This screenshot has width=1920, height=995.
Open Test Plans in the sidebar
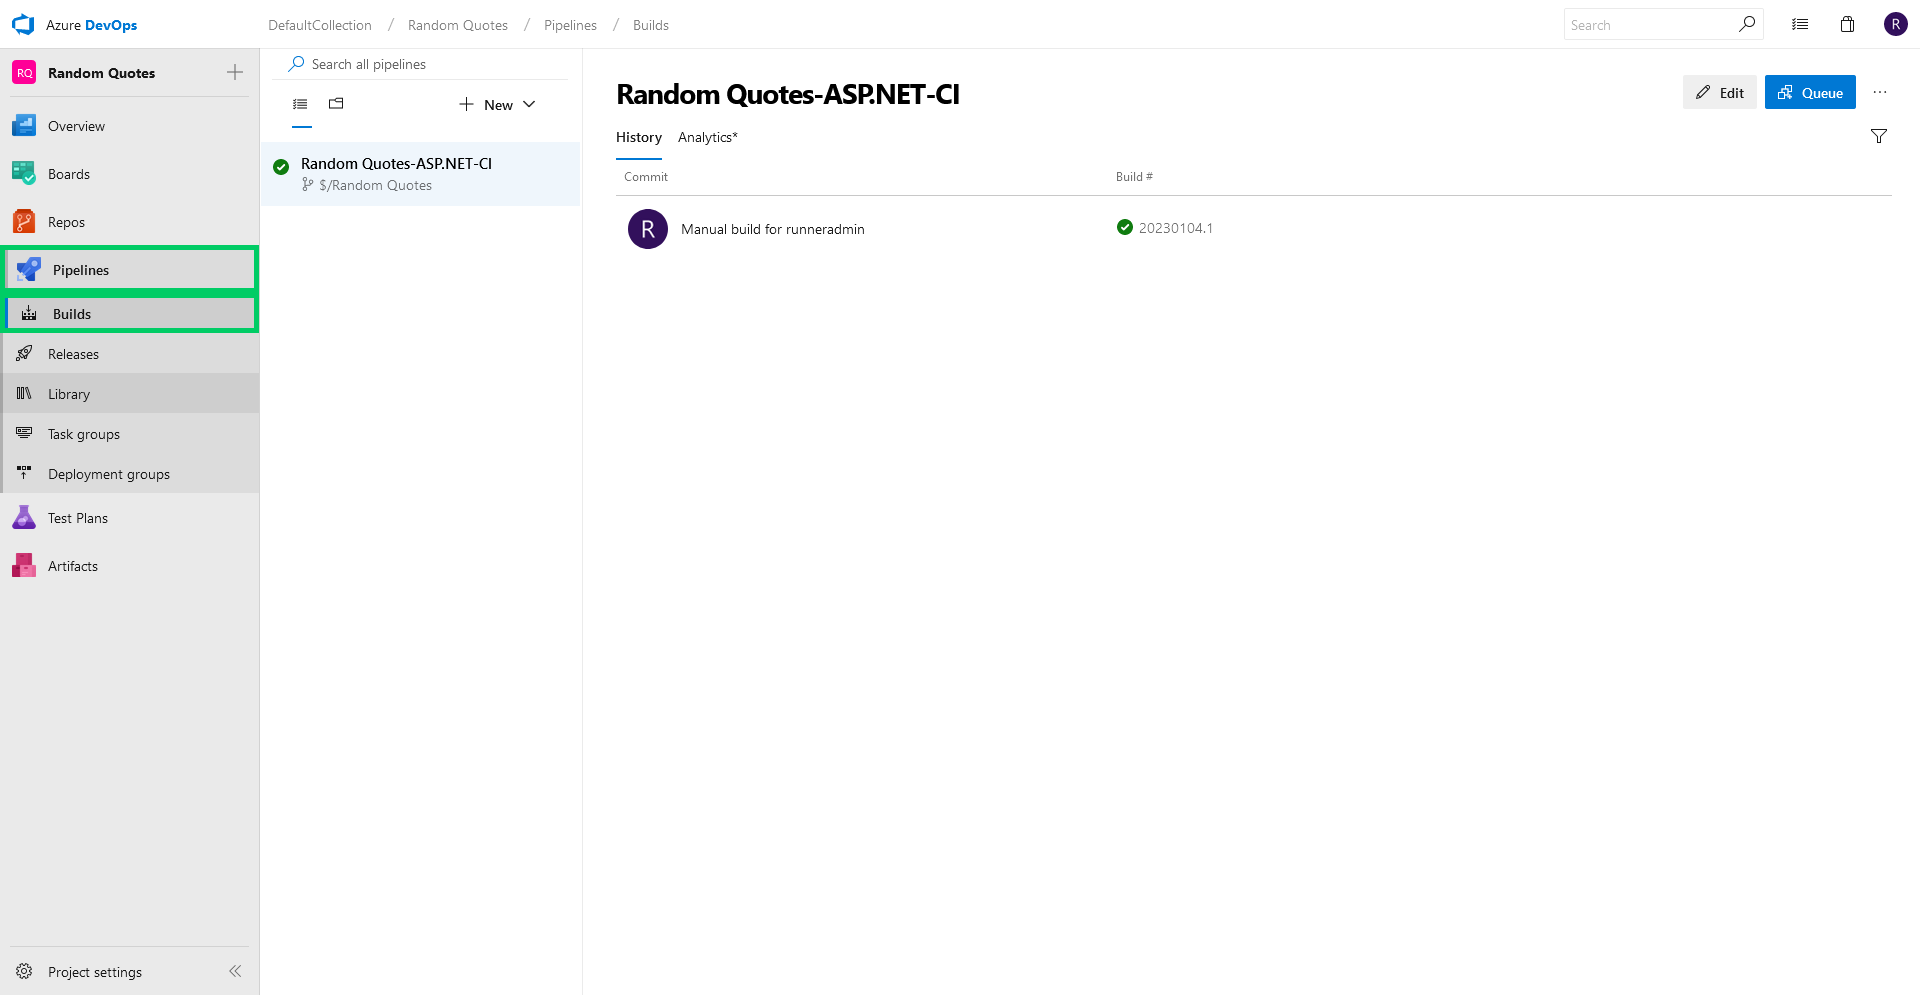pos(130,518)
